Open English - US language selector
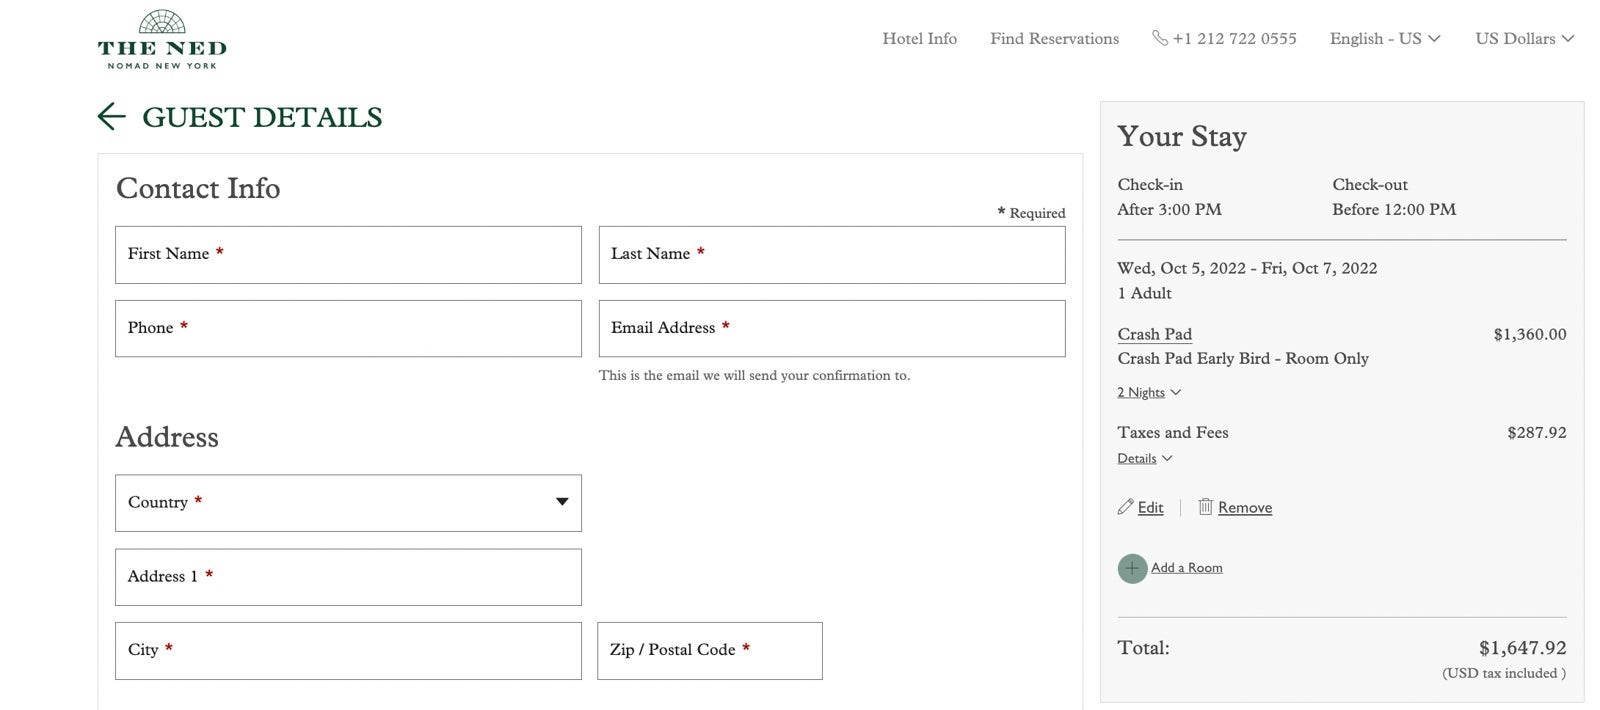This screenshot has height=710, width=1600. click(1384, 39)
